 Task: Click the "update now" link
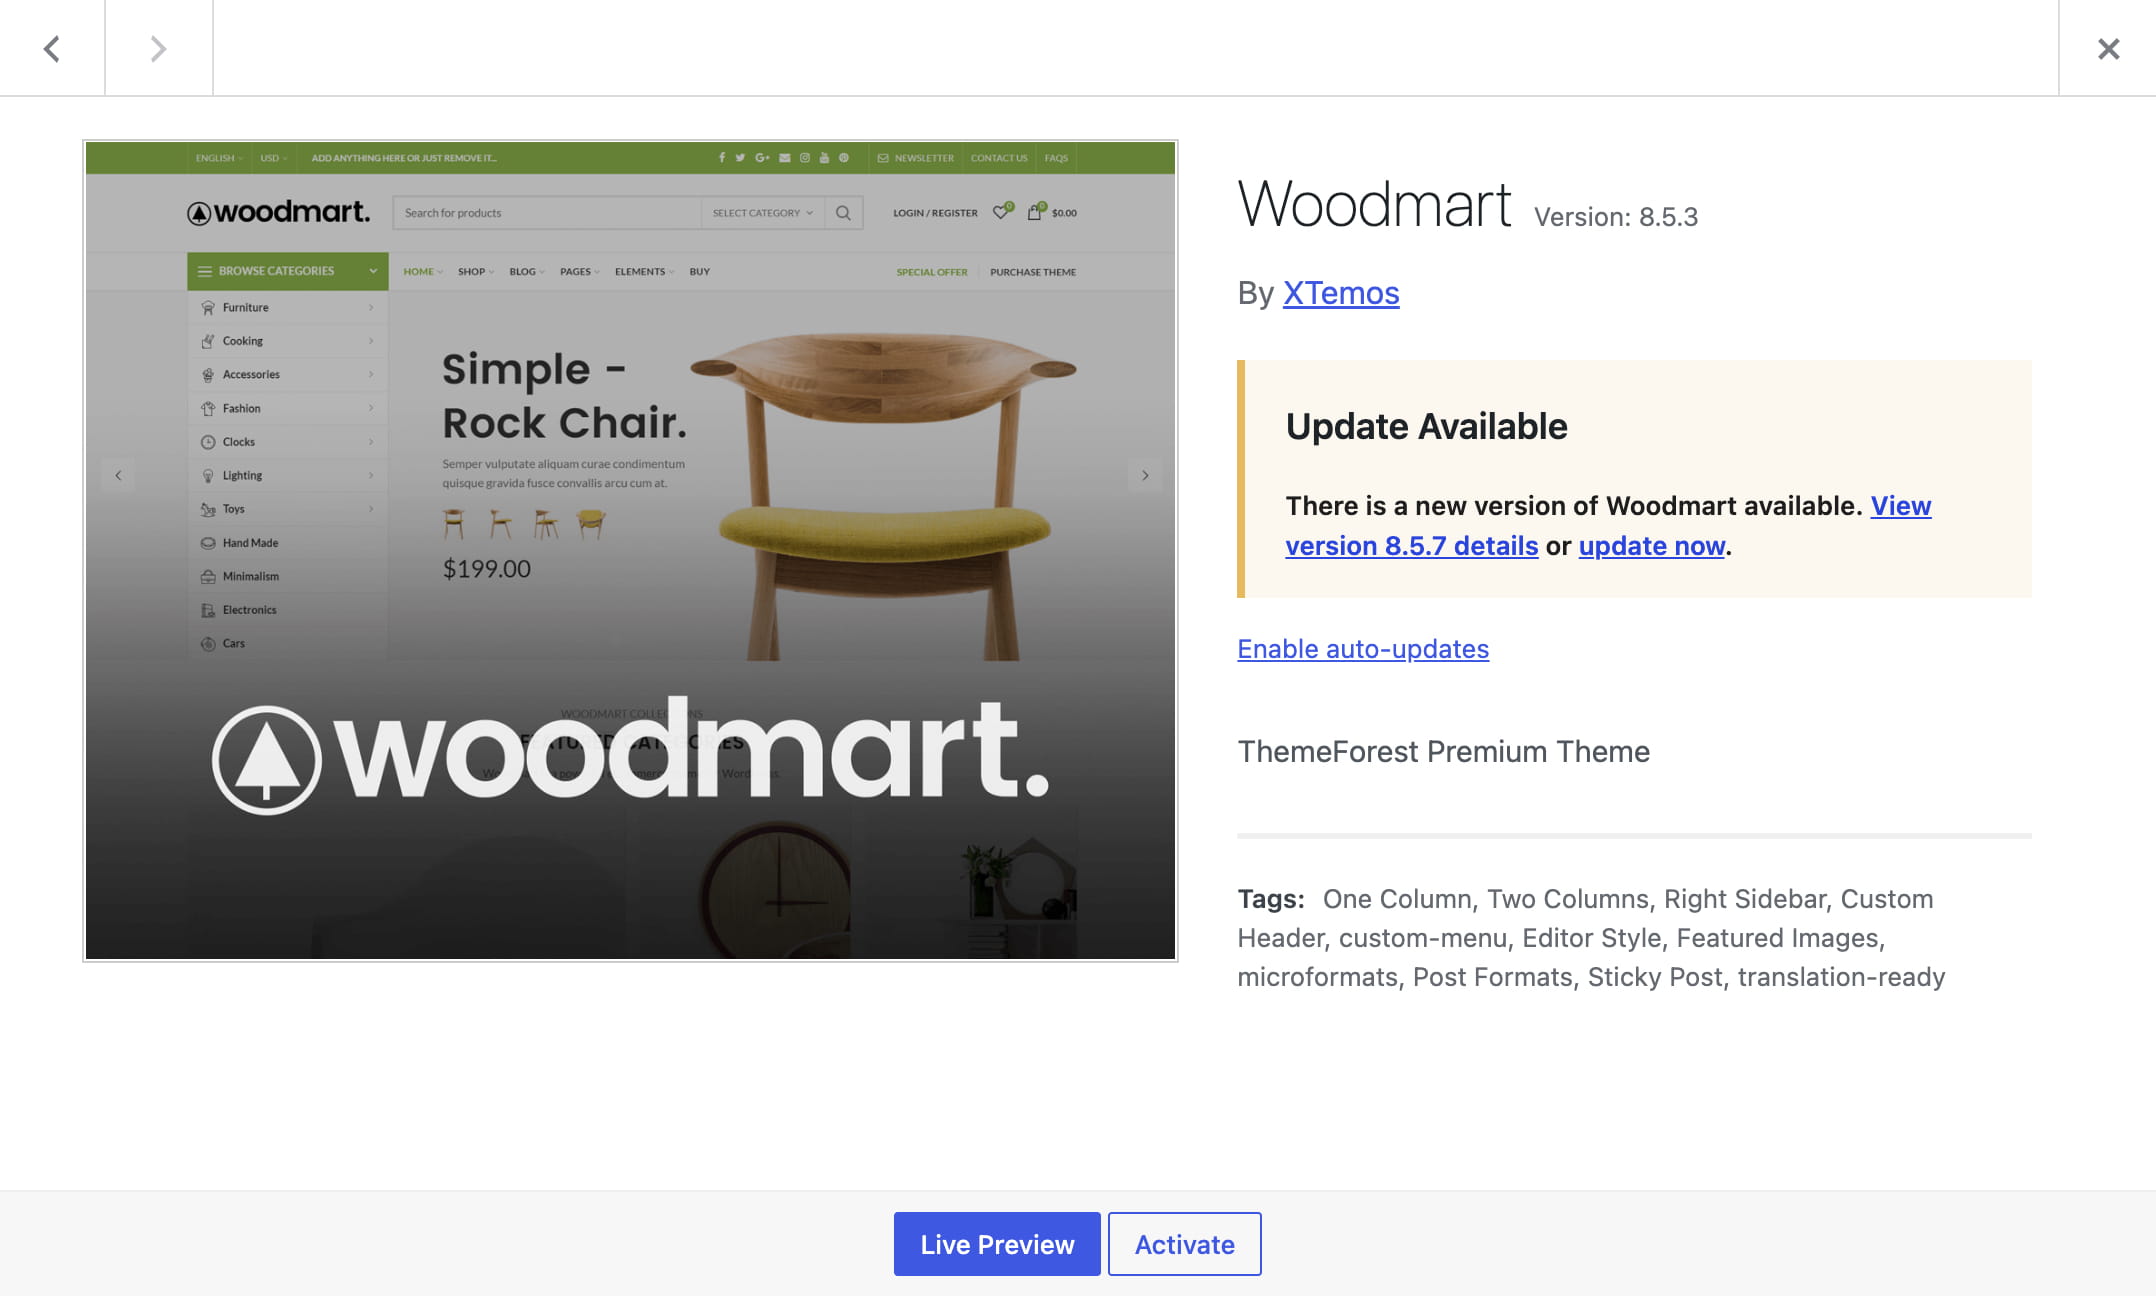(x=1652, y=546)
